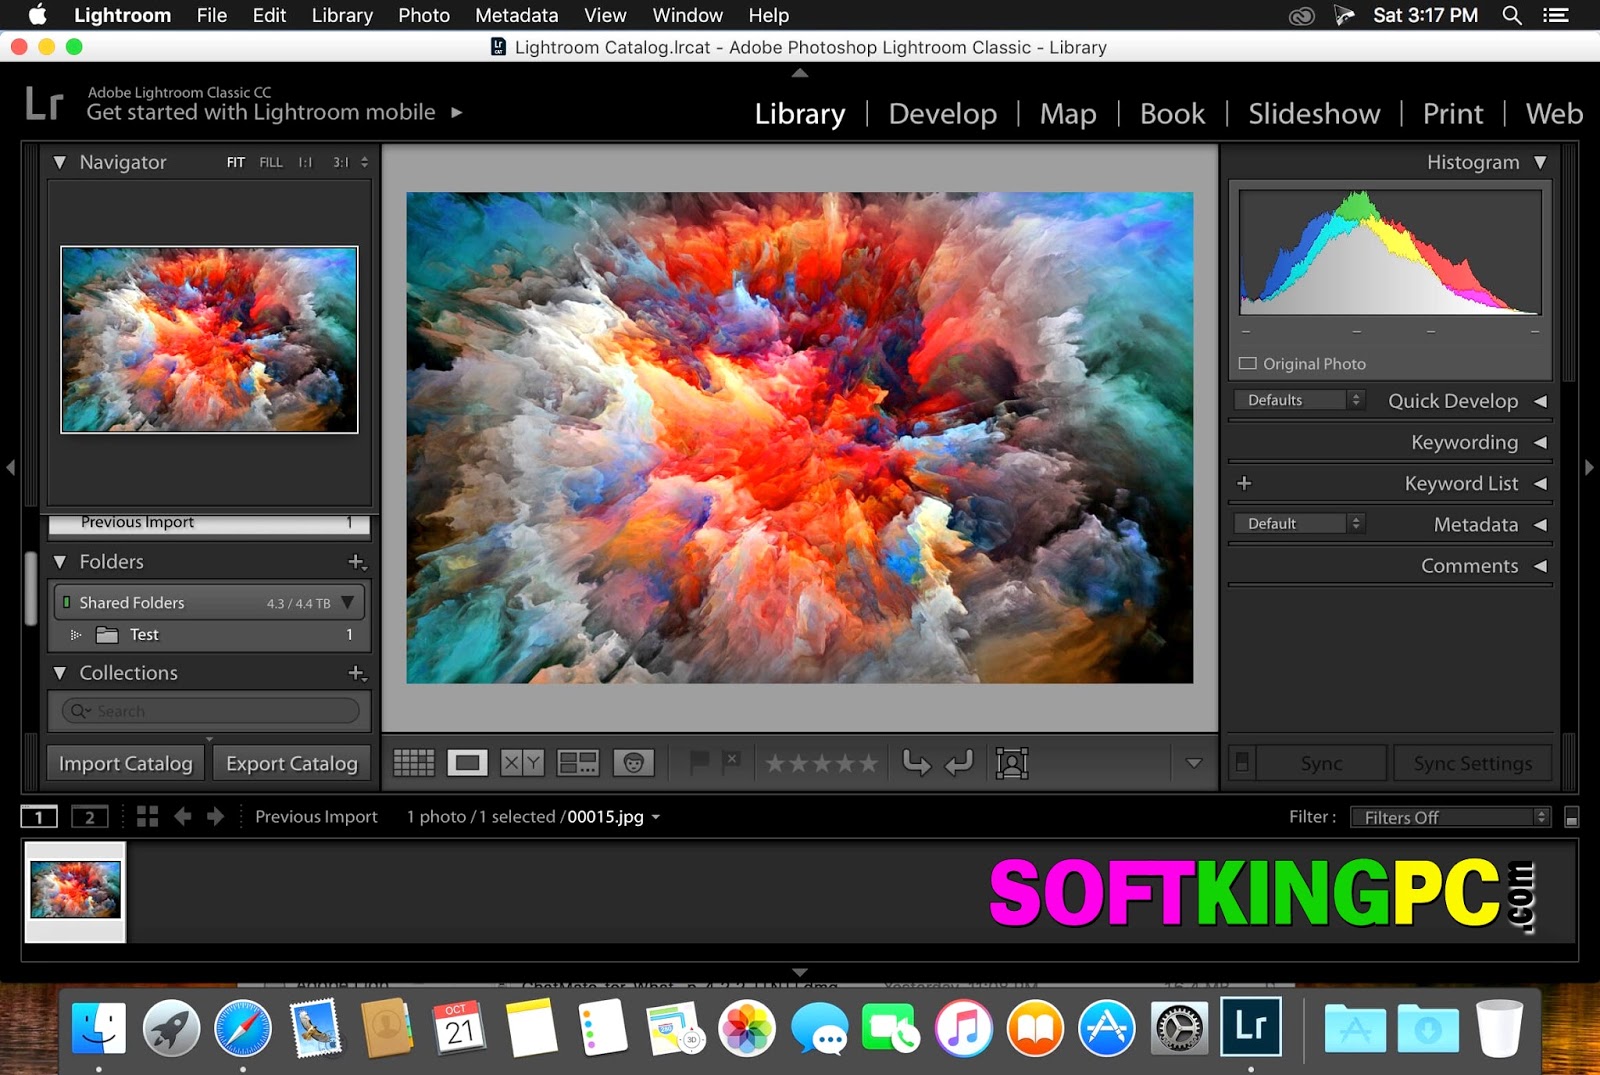Open the Map module
This screenshot has width=1600, height=1075.
pyautogui.click(x=1068, y=114)
